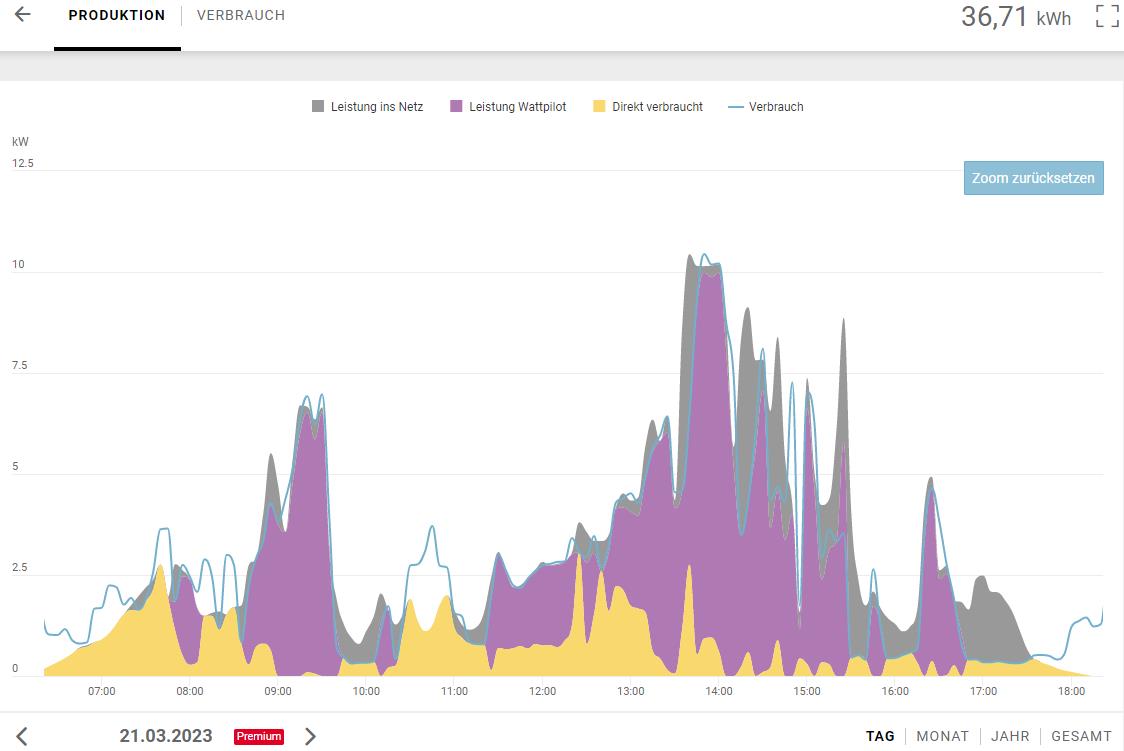The image size is (1124, 751).
Task: Toggle the purple Leistung Wattpilot swatch
Action: coord(456,106)
